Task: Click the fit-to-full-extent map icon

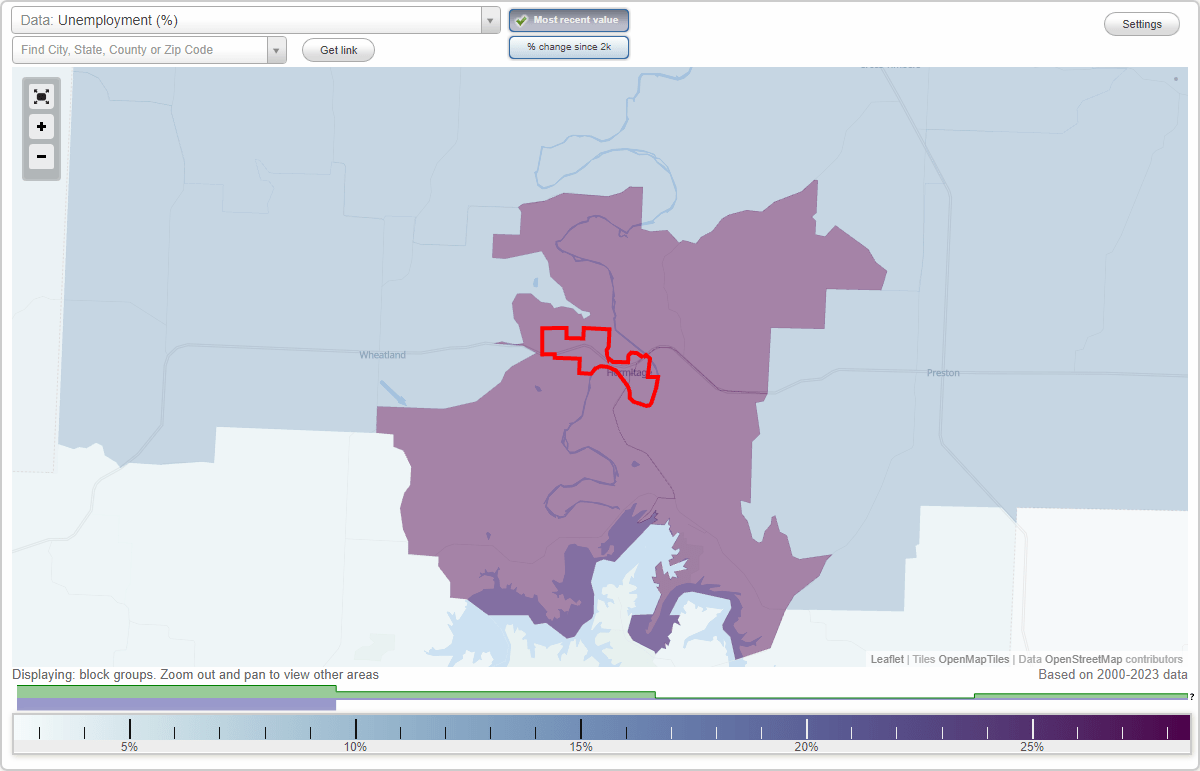Action: [x=41, y=96]
